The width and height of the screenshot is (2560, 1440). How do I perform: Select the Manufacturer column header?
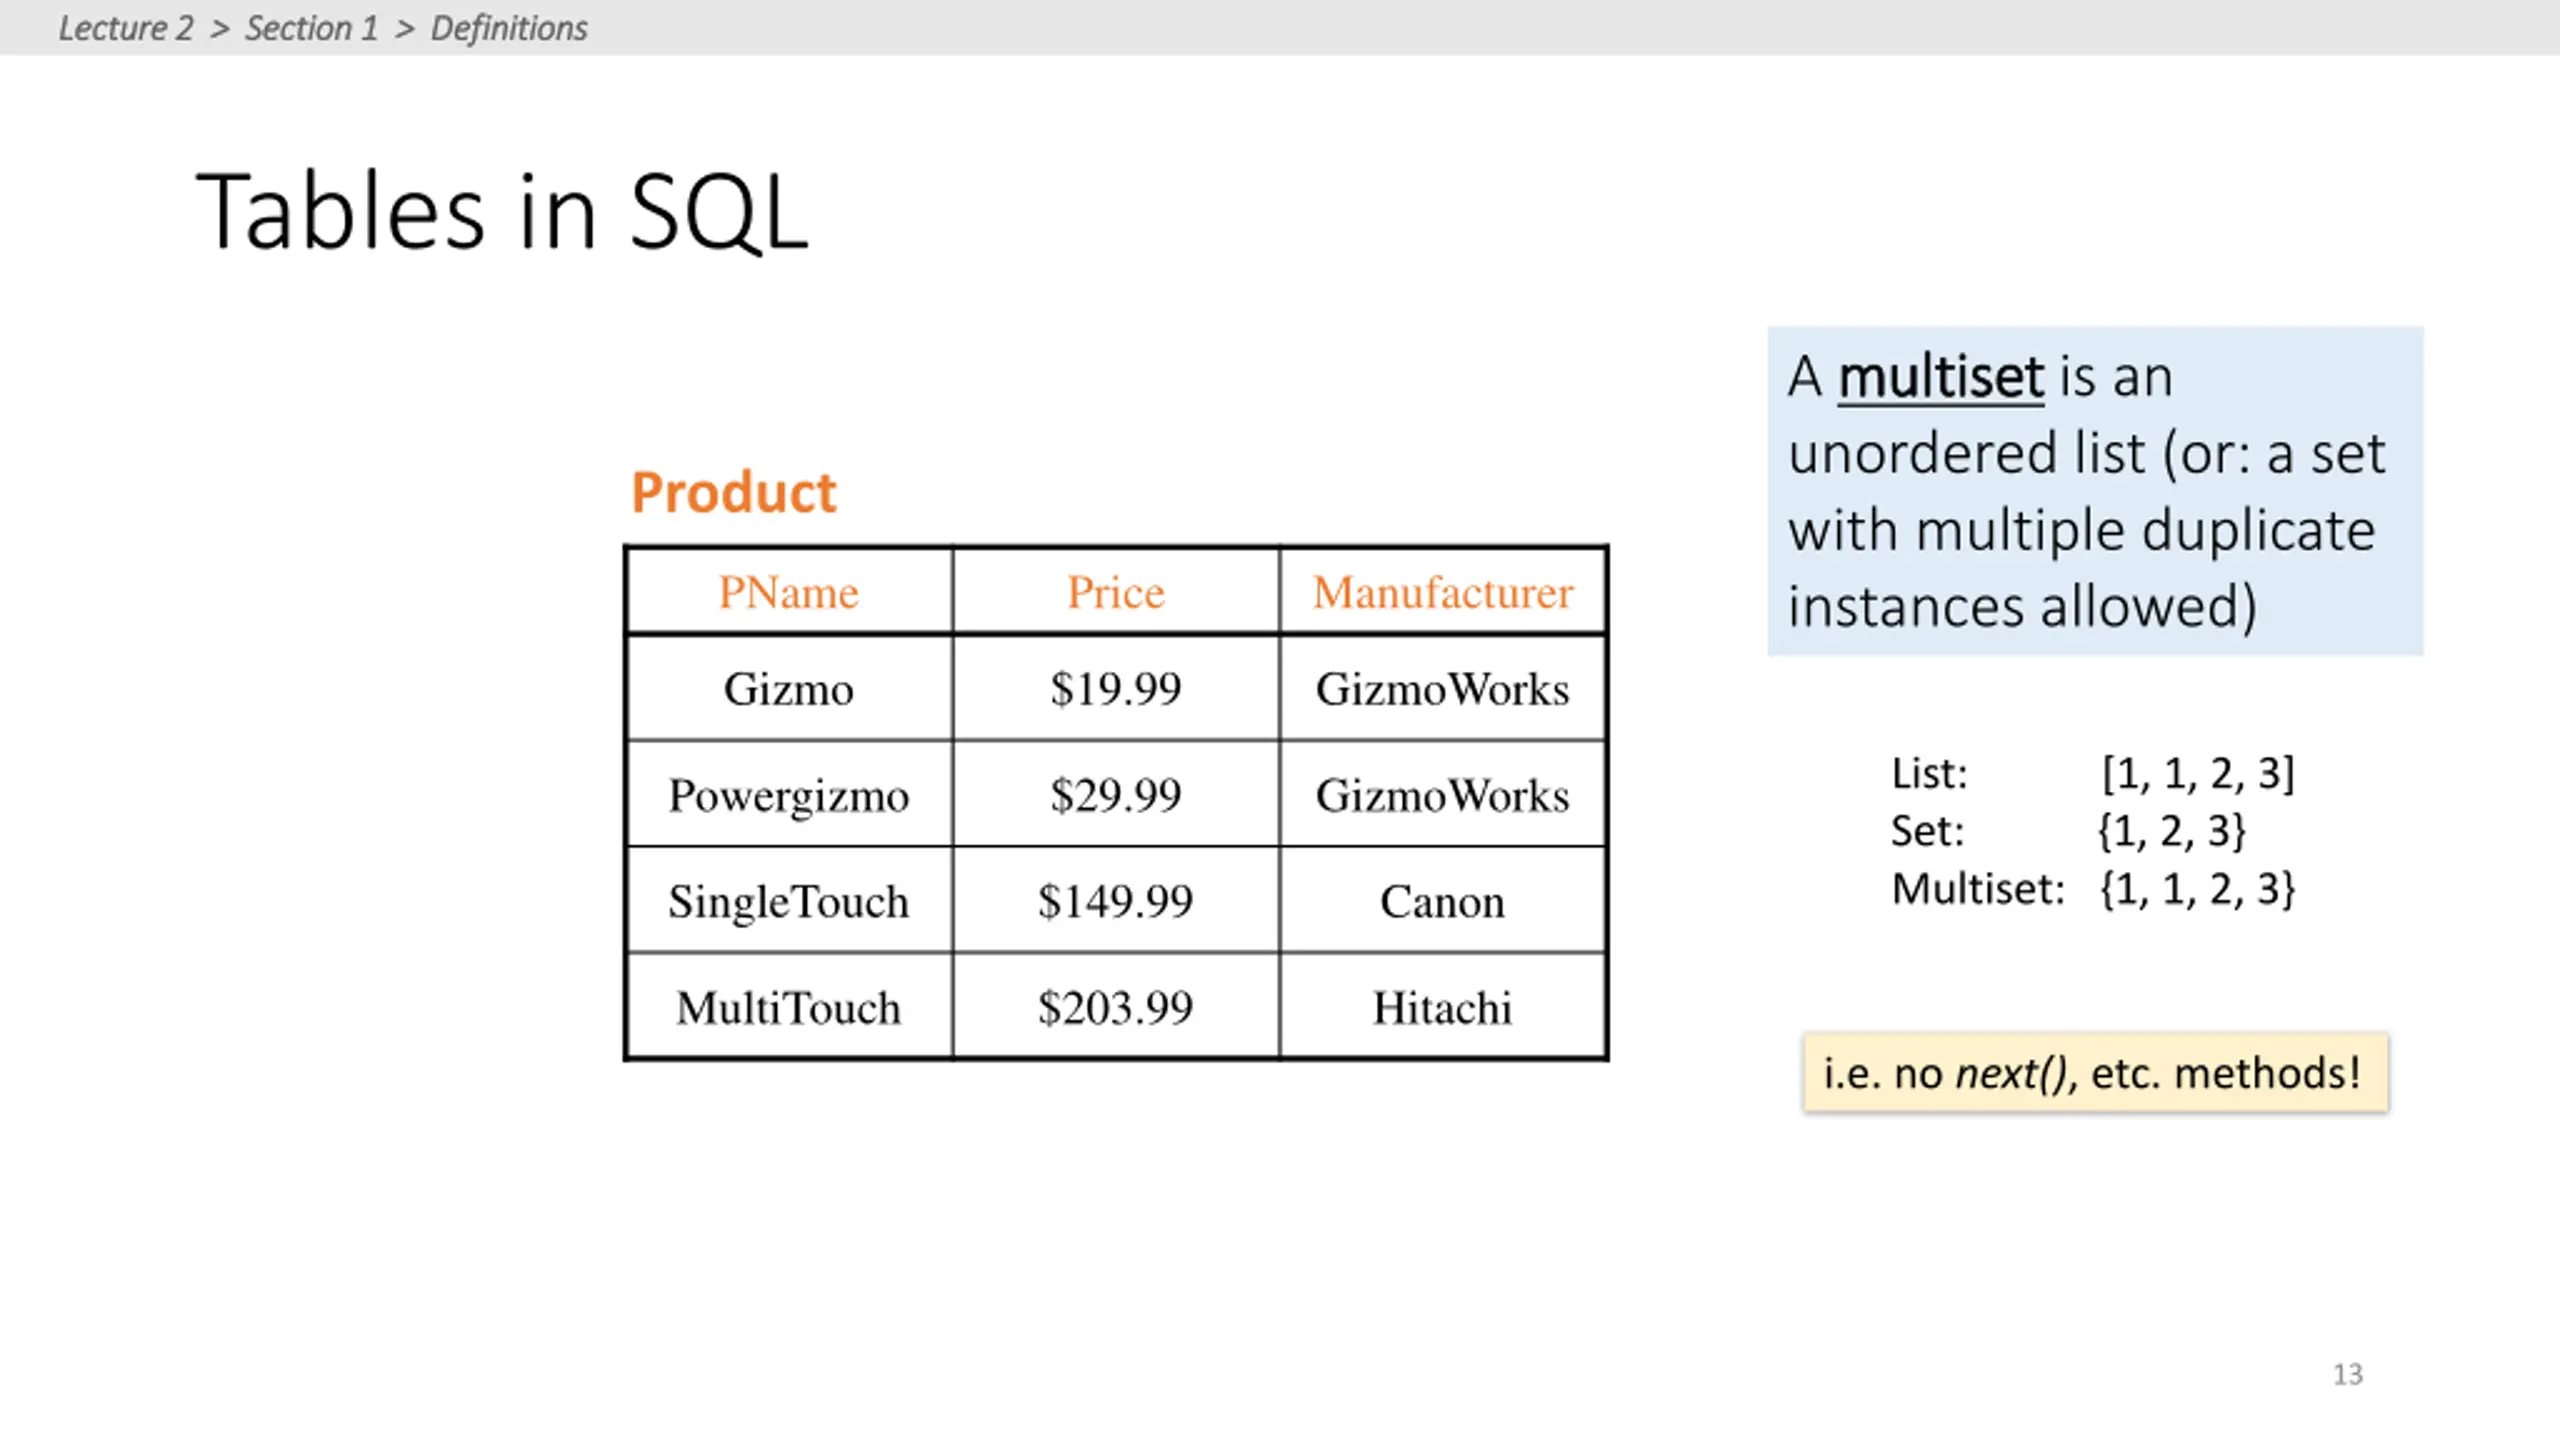(x=1443, y=592)
